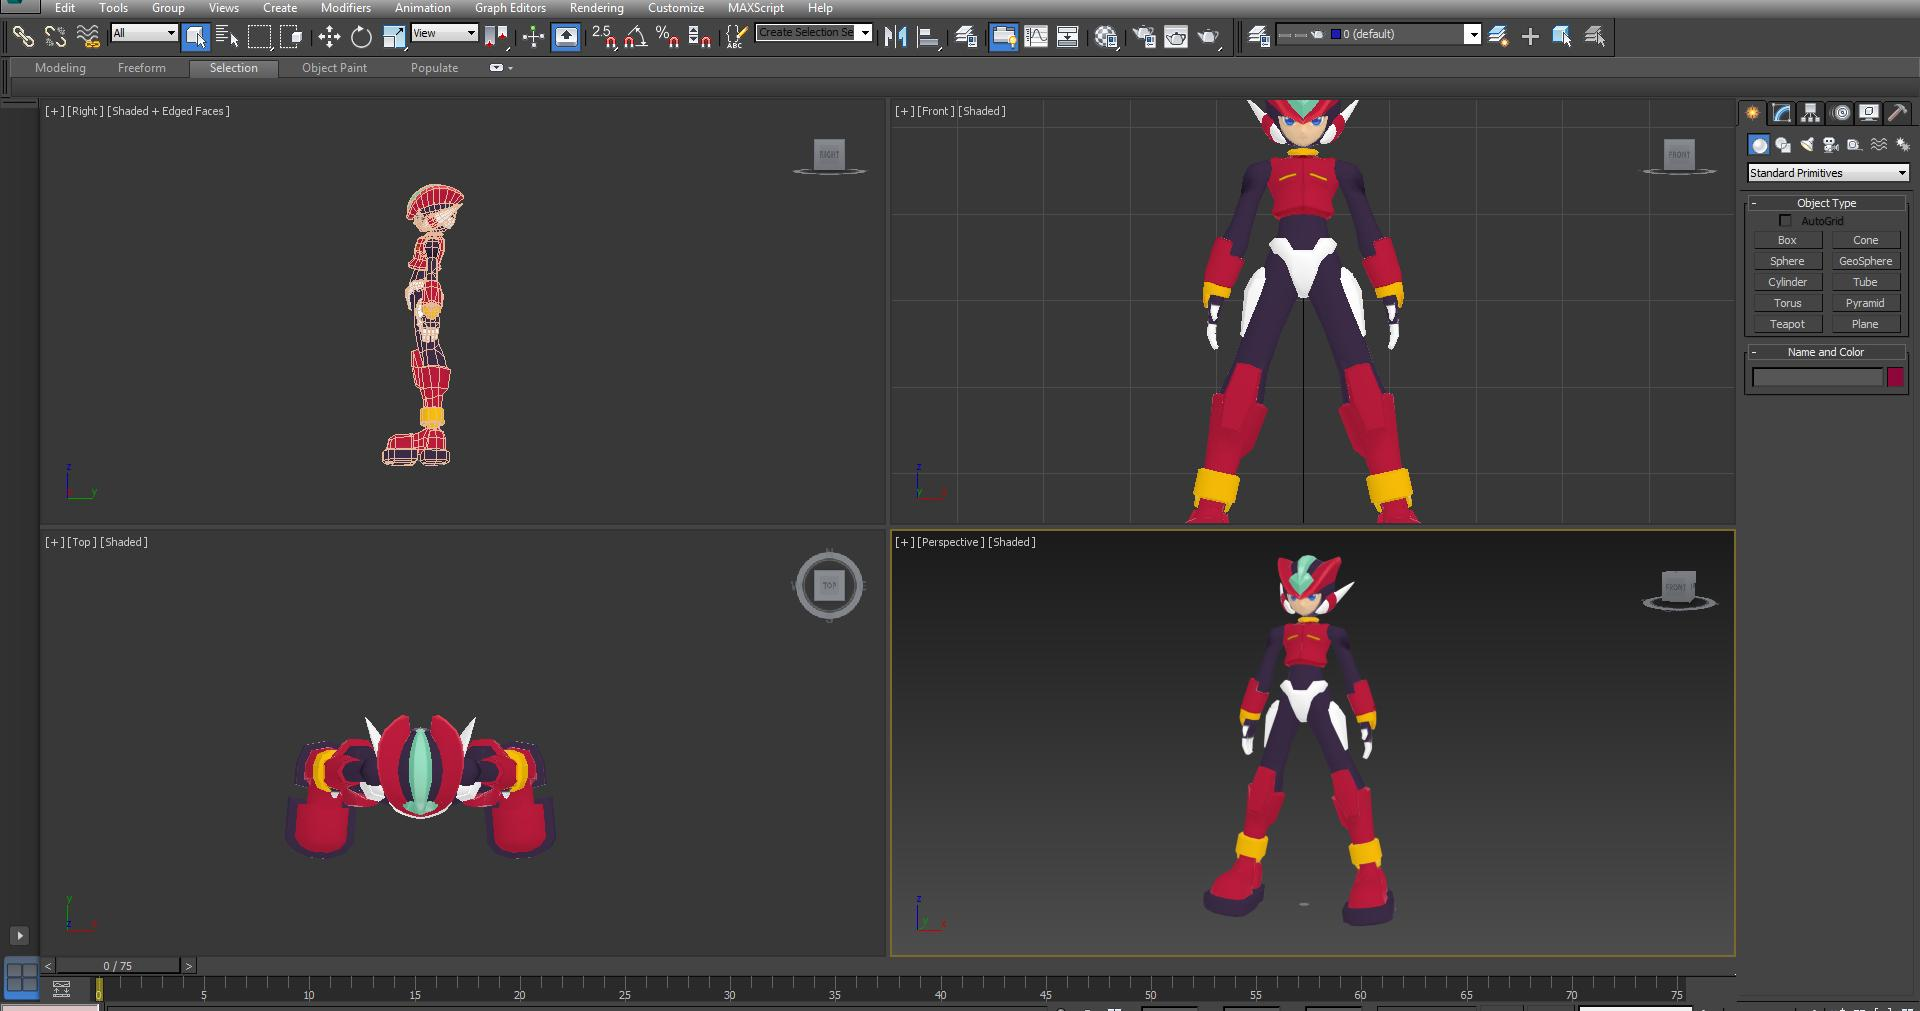This screenshot has height=1011, width=1920.
Task: Enable the AutoGrid checkbox
Action: point(1785,221)
